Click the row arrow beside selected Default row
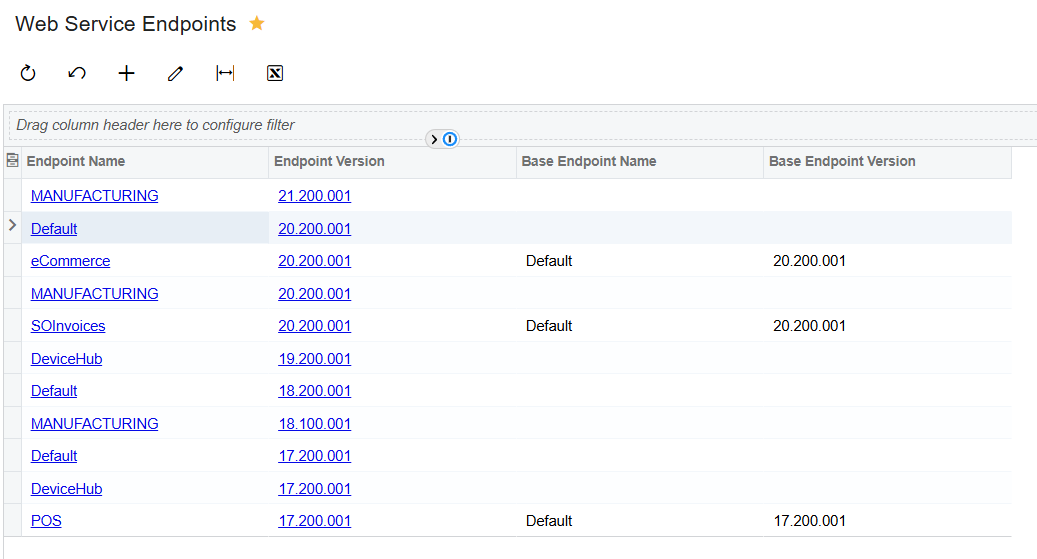 pyautogui.click(x=12, y=226)
